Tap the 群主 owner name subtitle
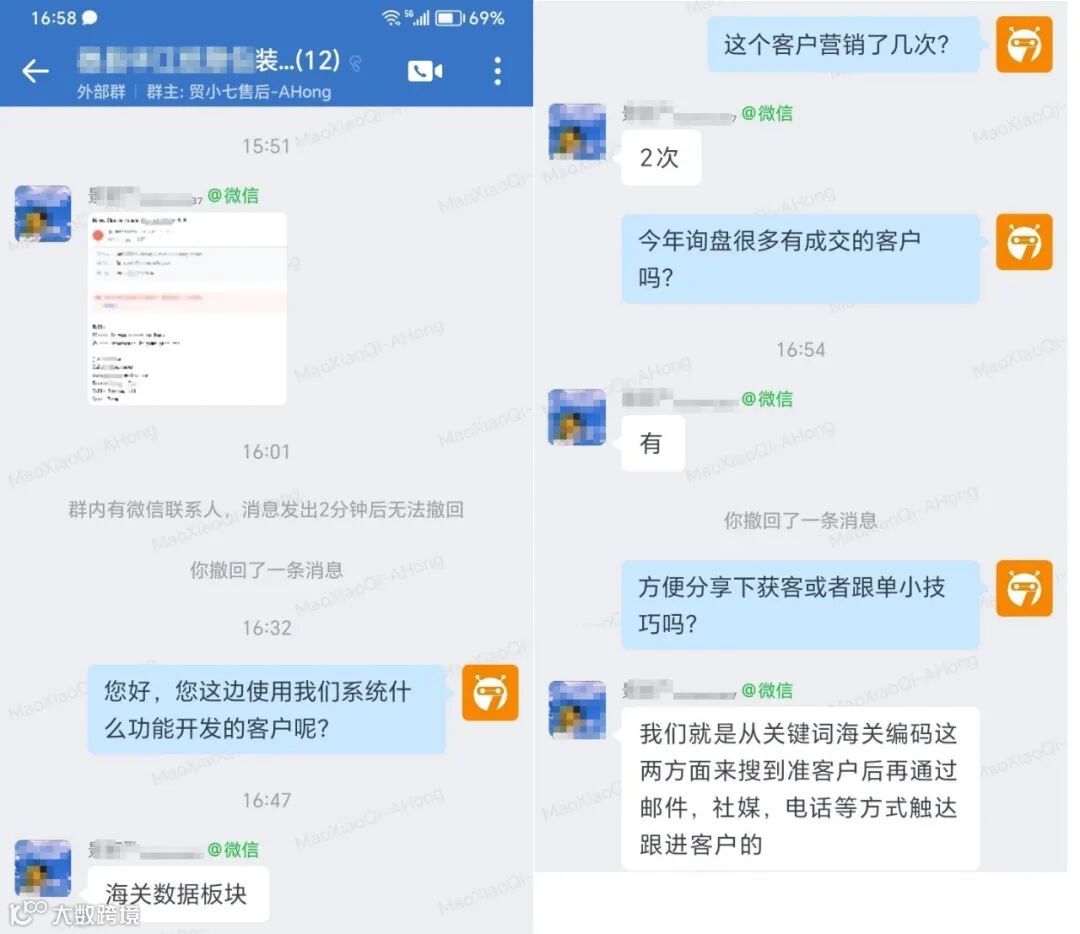Image resolution: width=1080 pixels, height=934 pixels. pyautogui.click(x=238, y=92)
